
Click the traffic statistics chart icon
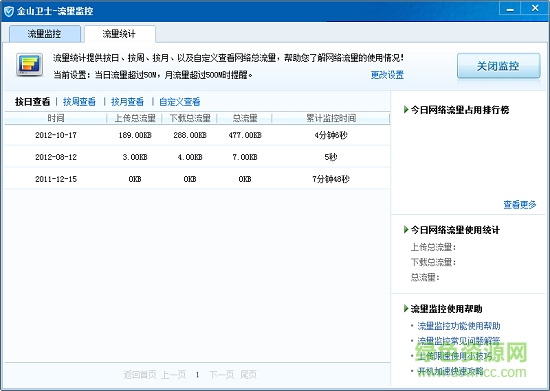pyautogui.click(x=29, y=65)
